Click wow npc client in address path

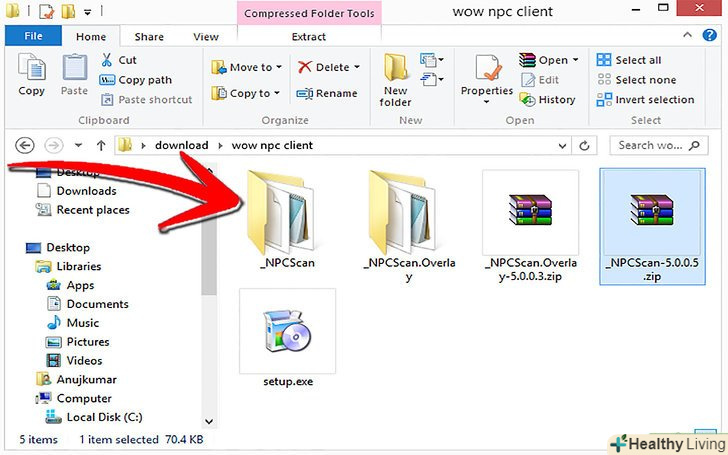[272, 145]
